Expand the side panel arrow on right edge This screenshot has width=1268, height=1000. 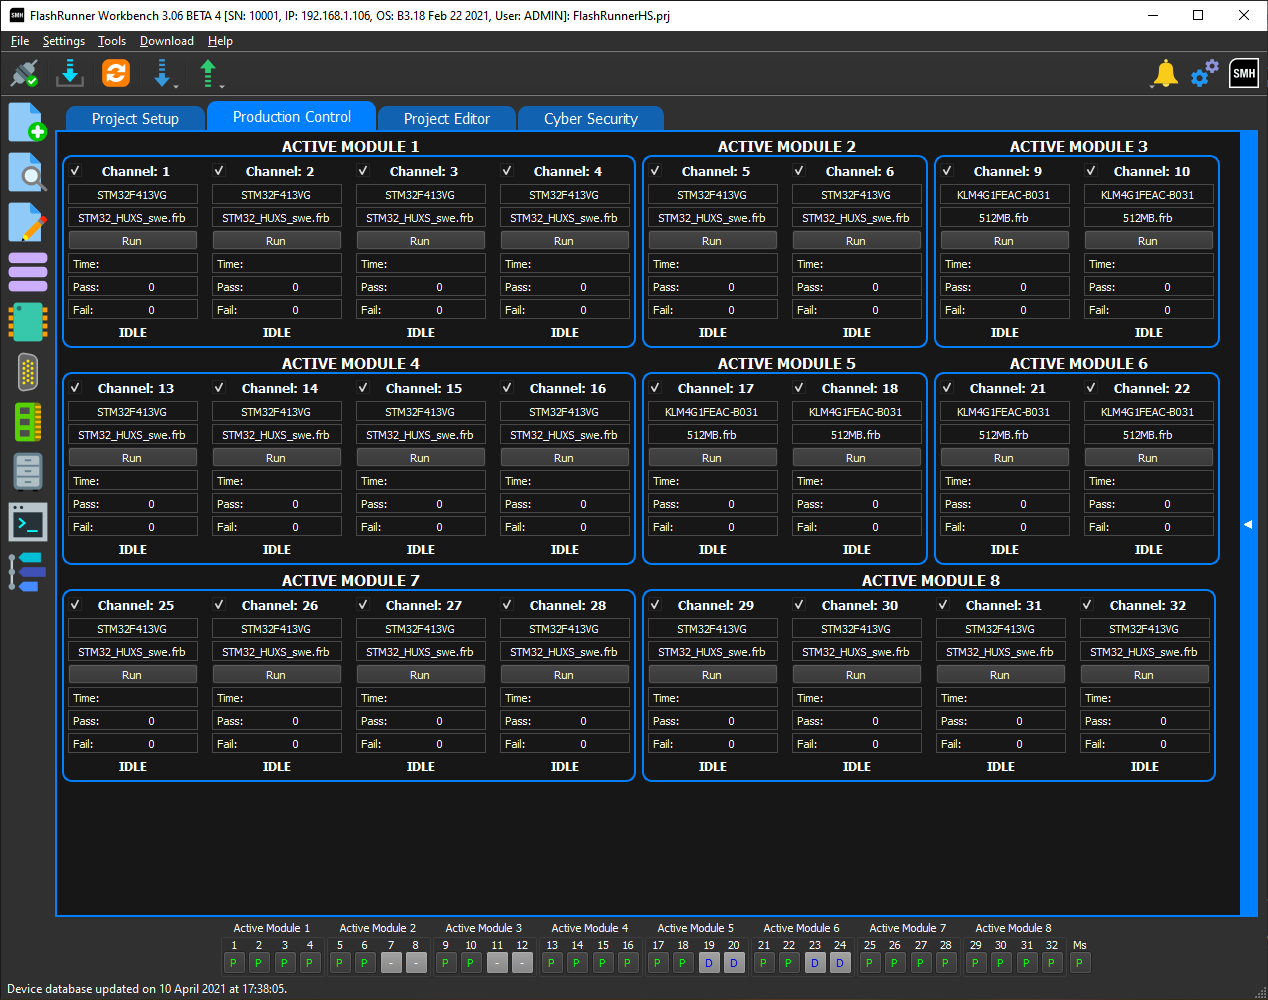tap(1248, 524)
